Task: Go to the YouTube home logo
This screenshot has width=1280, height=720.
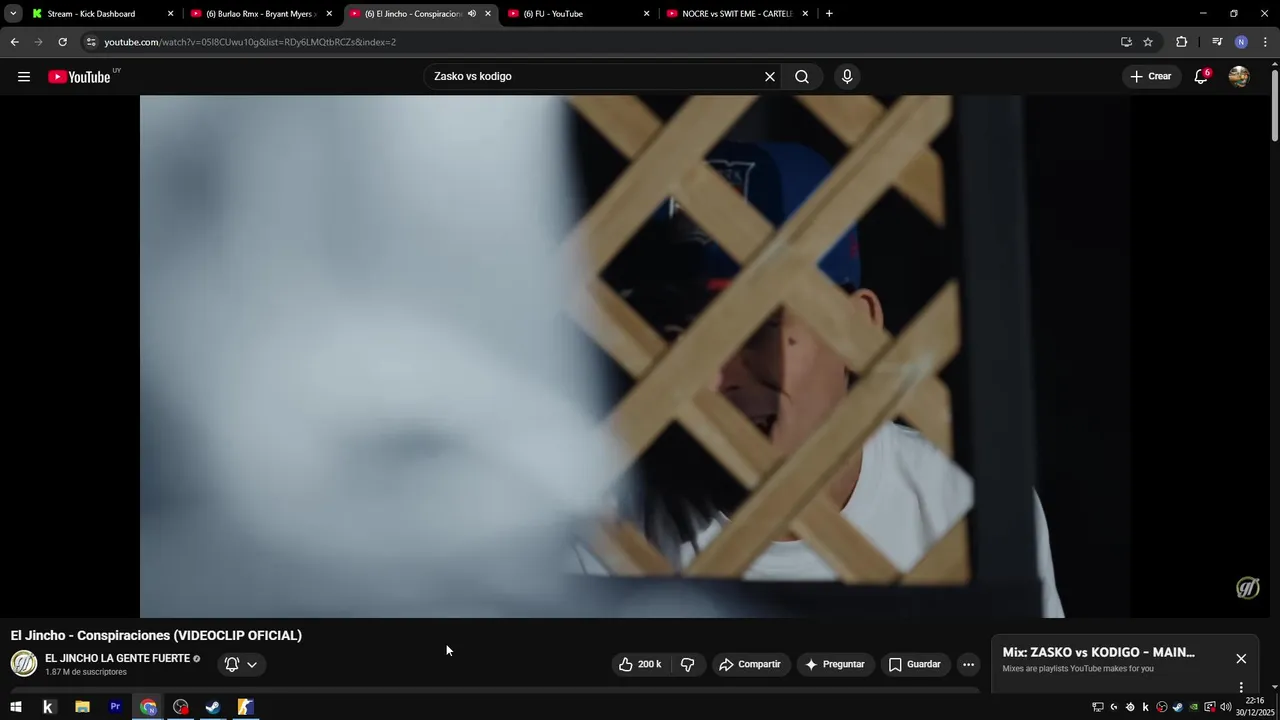Action: click(x=79, y=77)
